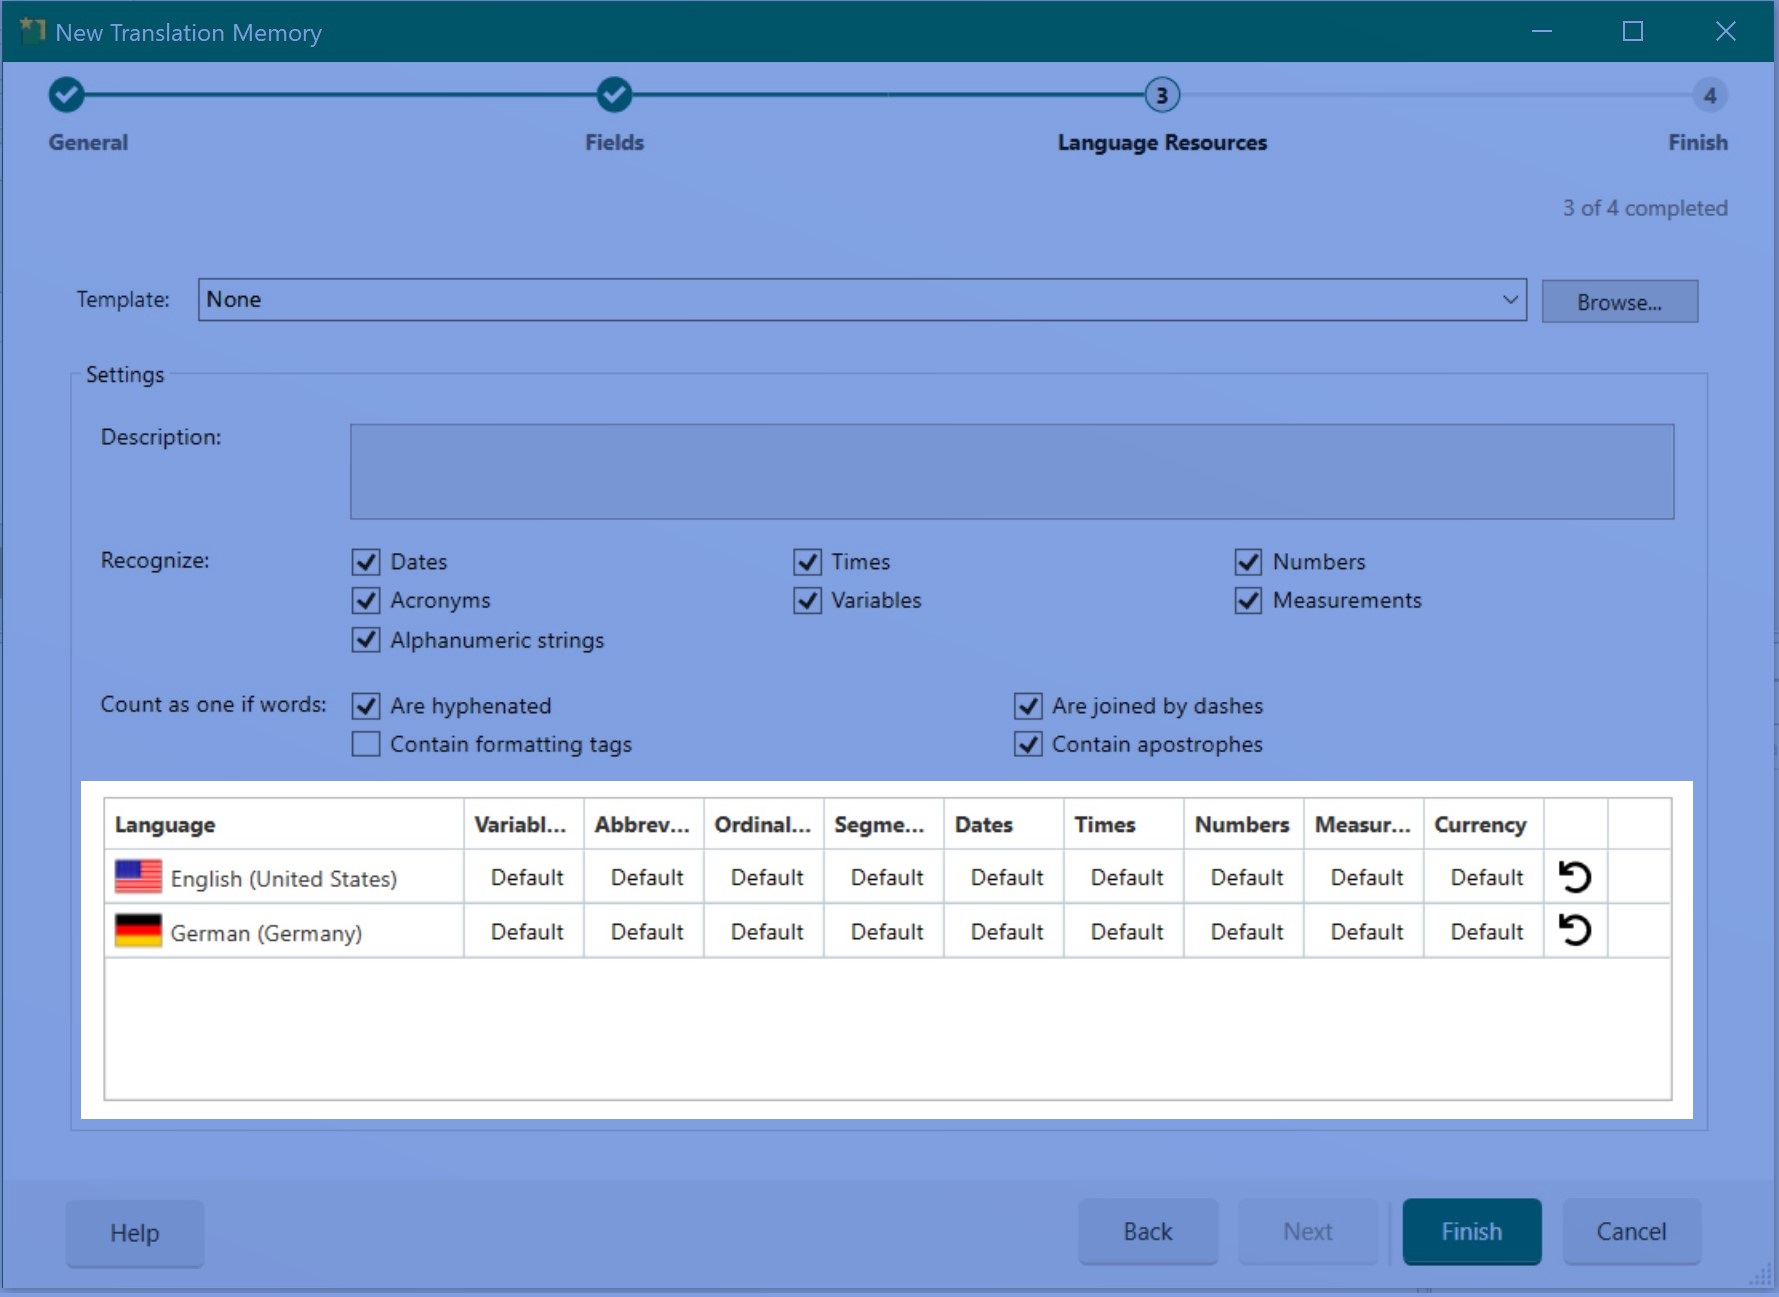The height and width of the screenshot is (1297, 1779).
Task: Click the German flag icon
Action: (x=138, y=931)
